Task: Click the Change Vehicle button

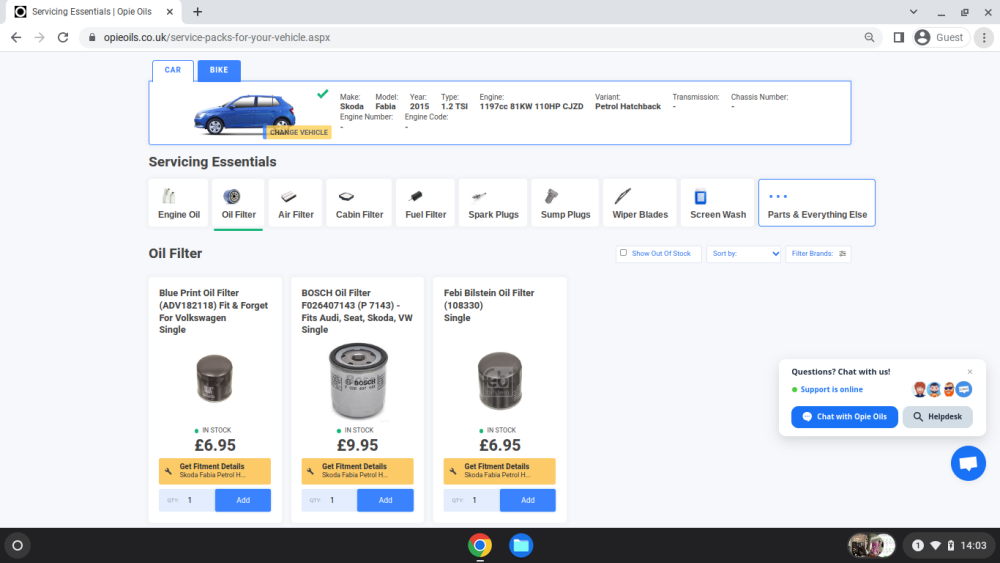Action: point(298,132)
